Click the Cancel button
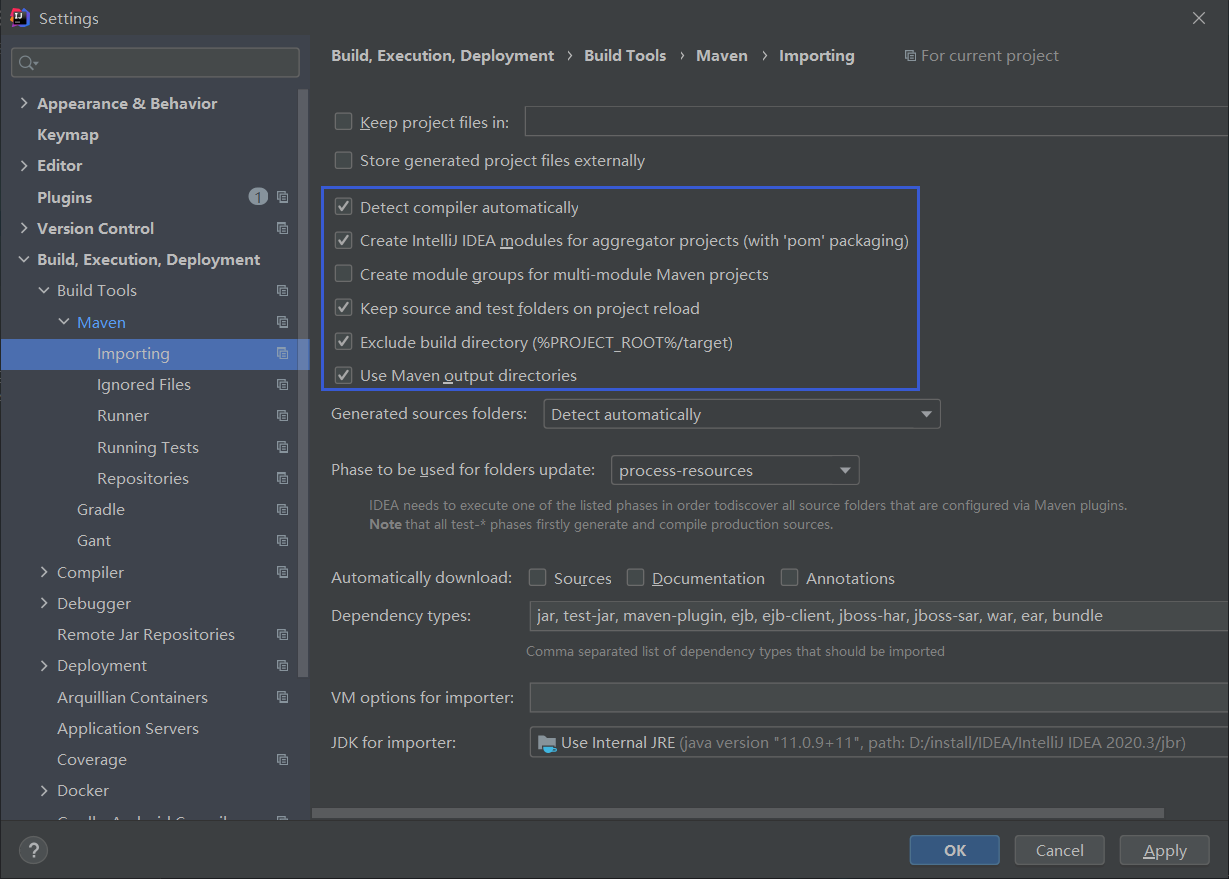This screenshot has width=1229, height=879. tap(1060, 850)
